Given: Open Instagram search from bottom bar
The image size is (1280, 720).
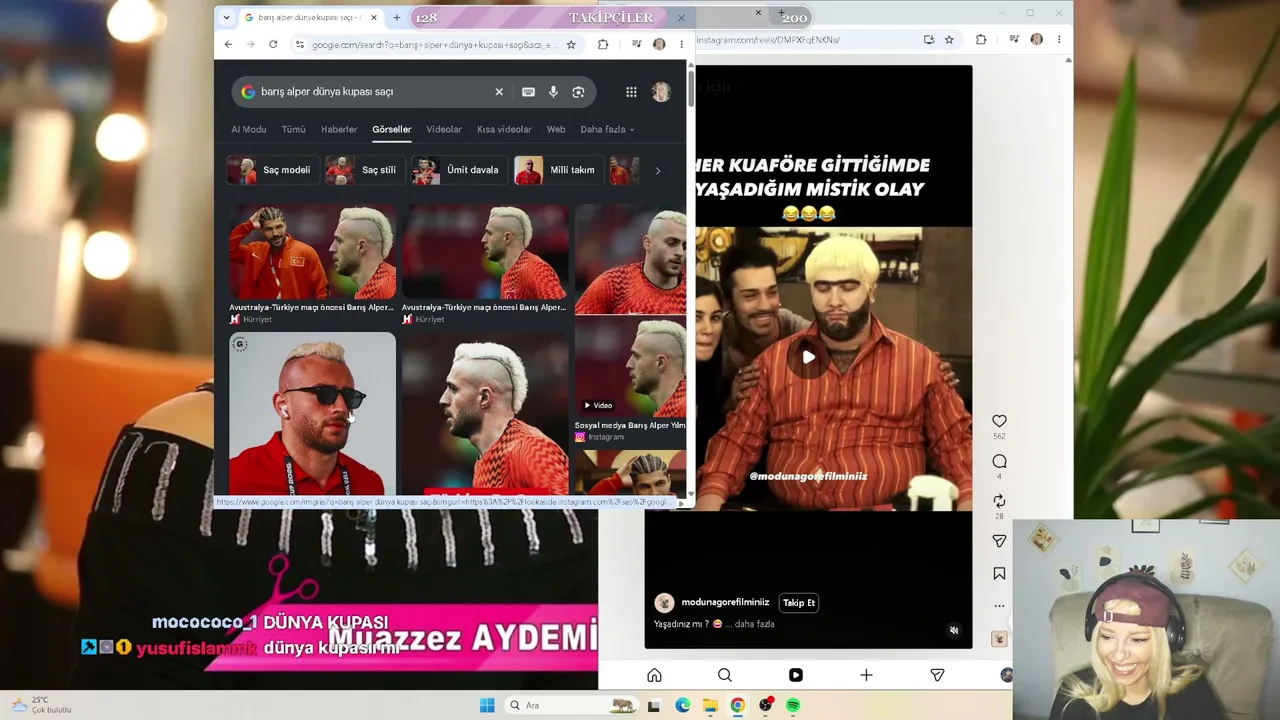Looking at the screenshot, I should 725,675.
